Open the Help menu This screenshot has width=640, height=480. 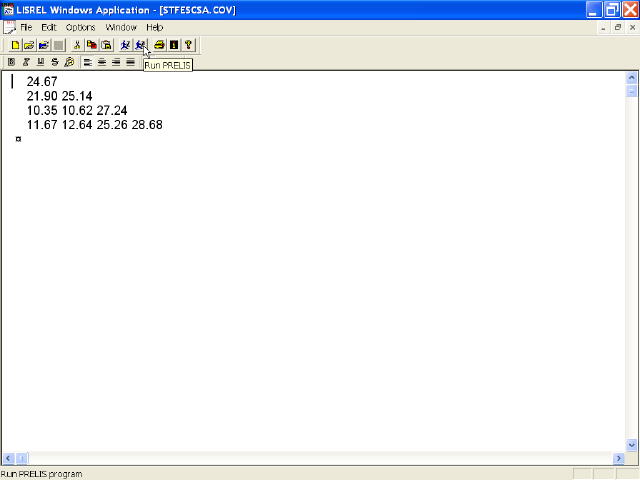click(154, 27)
